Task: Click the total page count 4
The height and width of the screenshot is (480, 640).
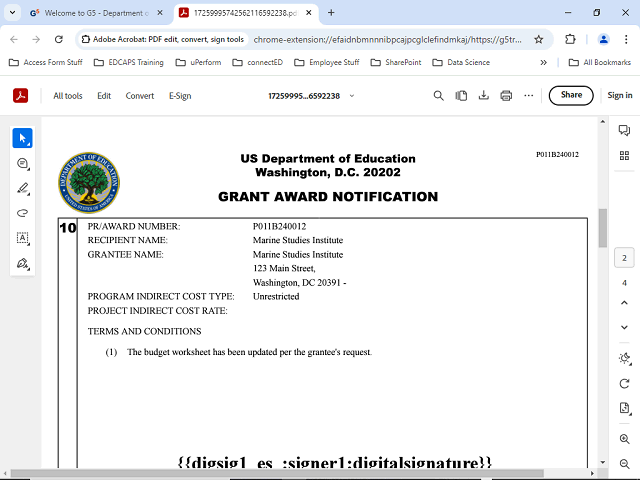Action: (624, 283)
